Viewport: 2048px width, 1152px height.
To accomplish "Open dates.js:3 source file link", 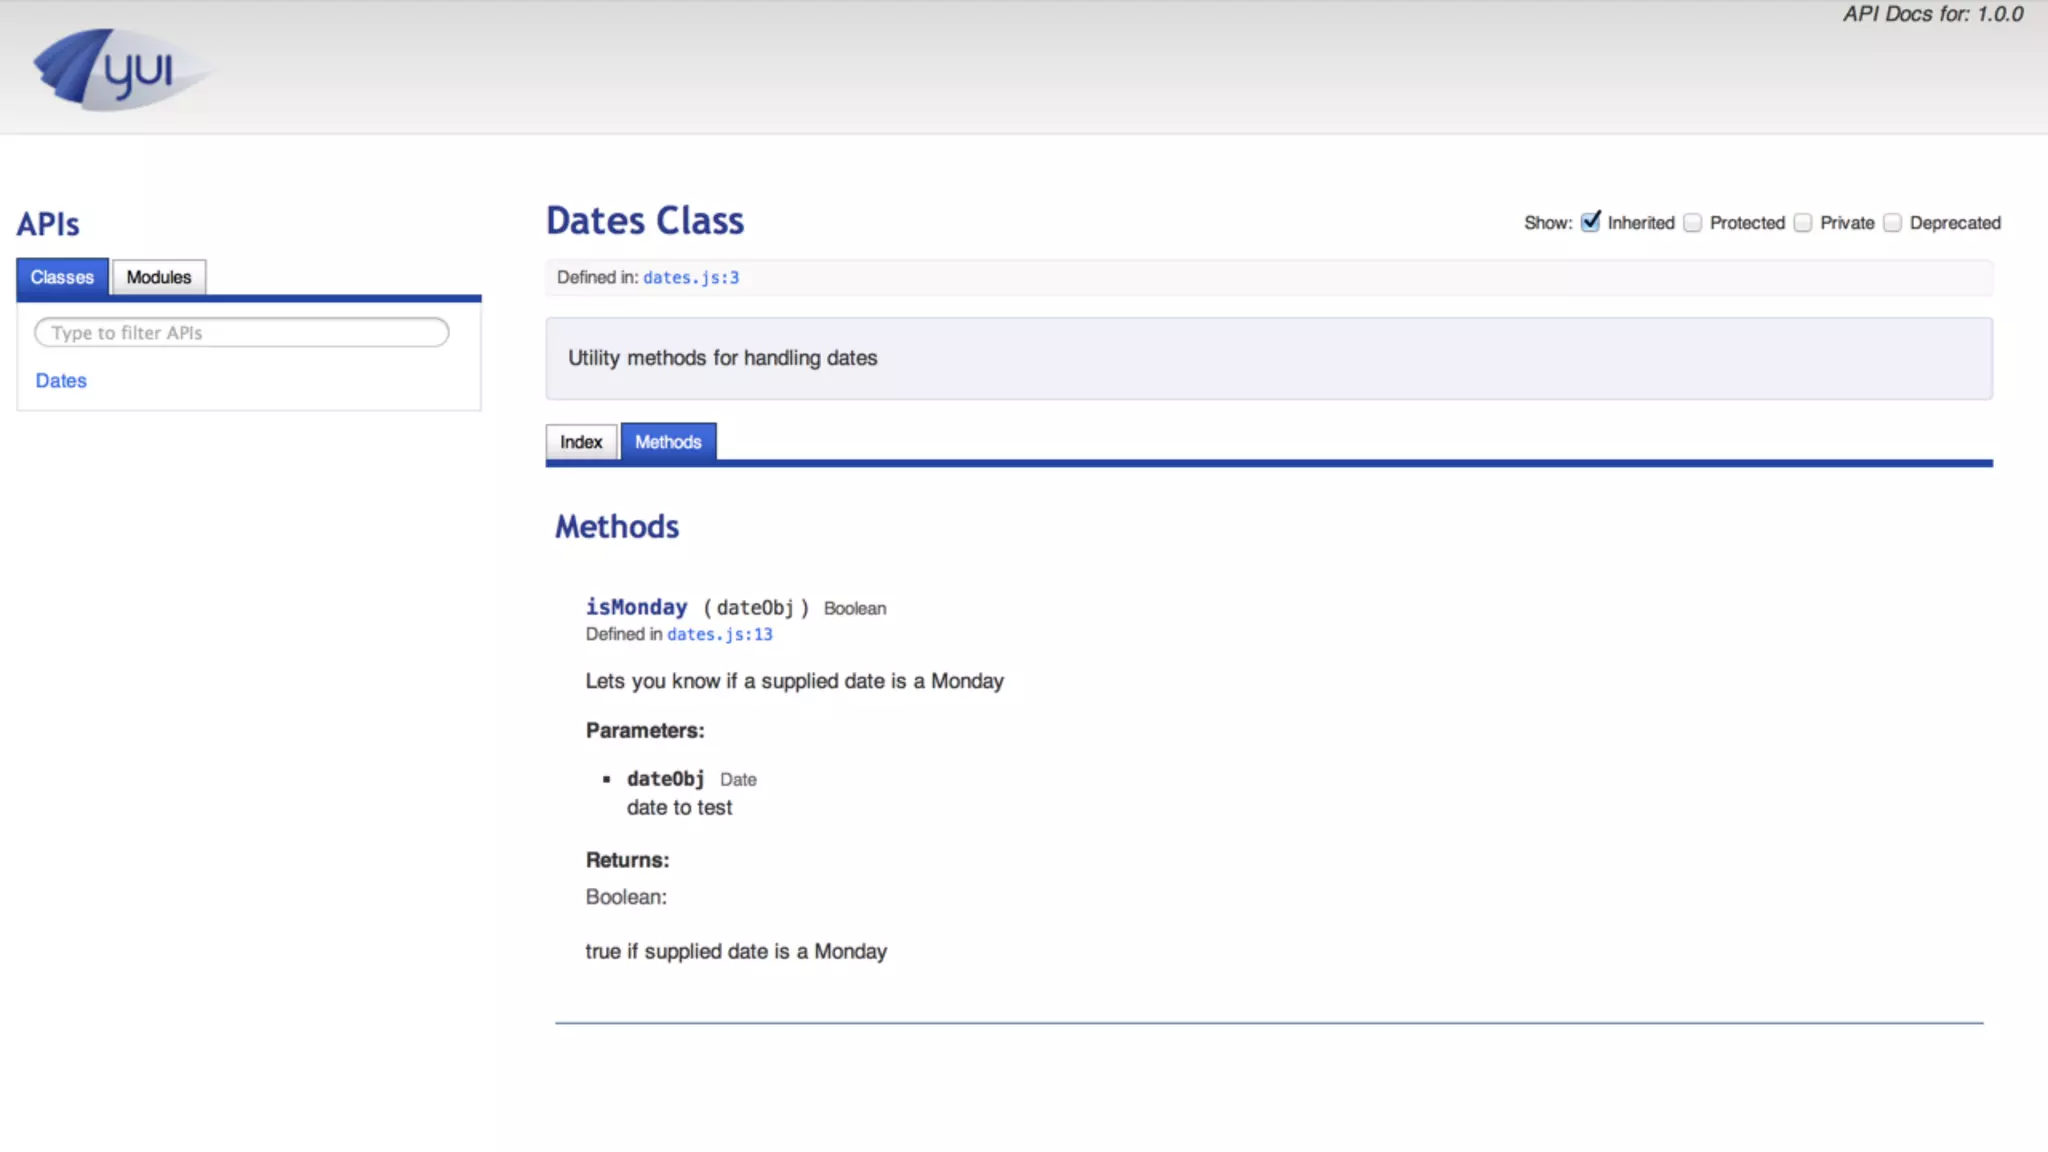I will [x=690, y=277].
